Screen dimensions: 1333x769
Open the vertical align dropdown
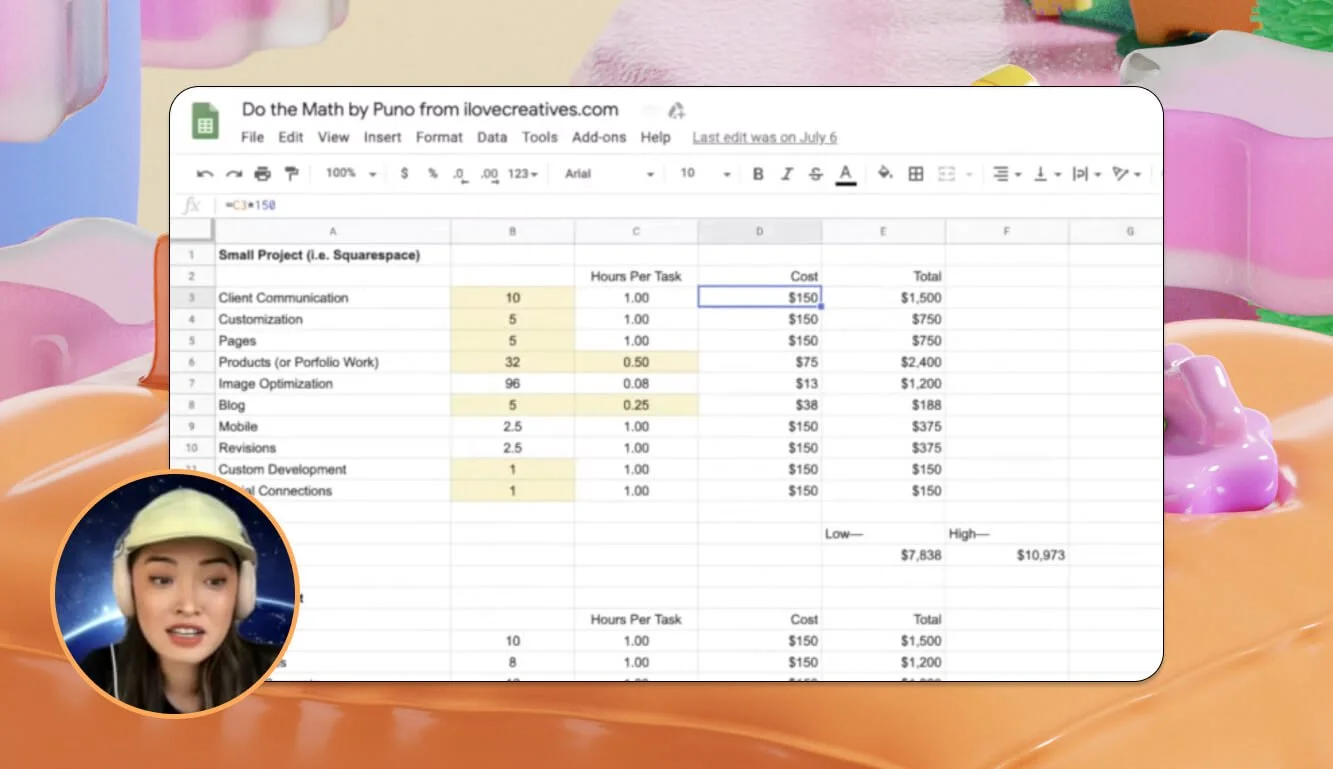(1045, 174)
